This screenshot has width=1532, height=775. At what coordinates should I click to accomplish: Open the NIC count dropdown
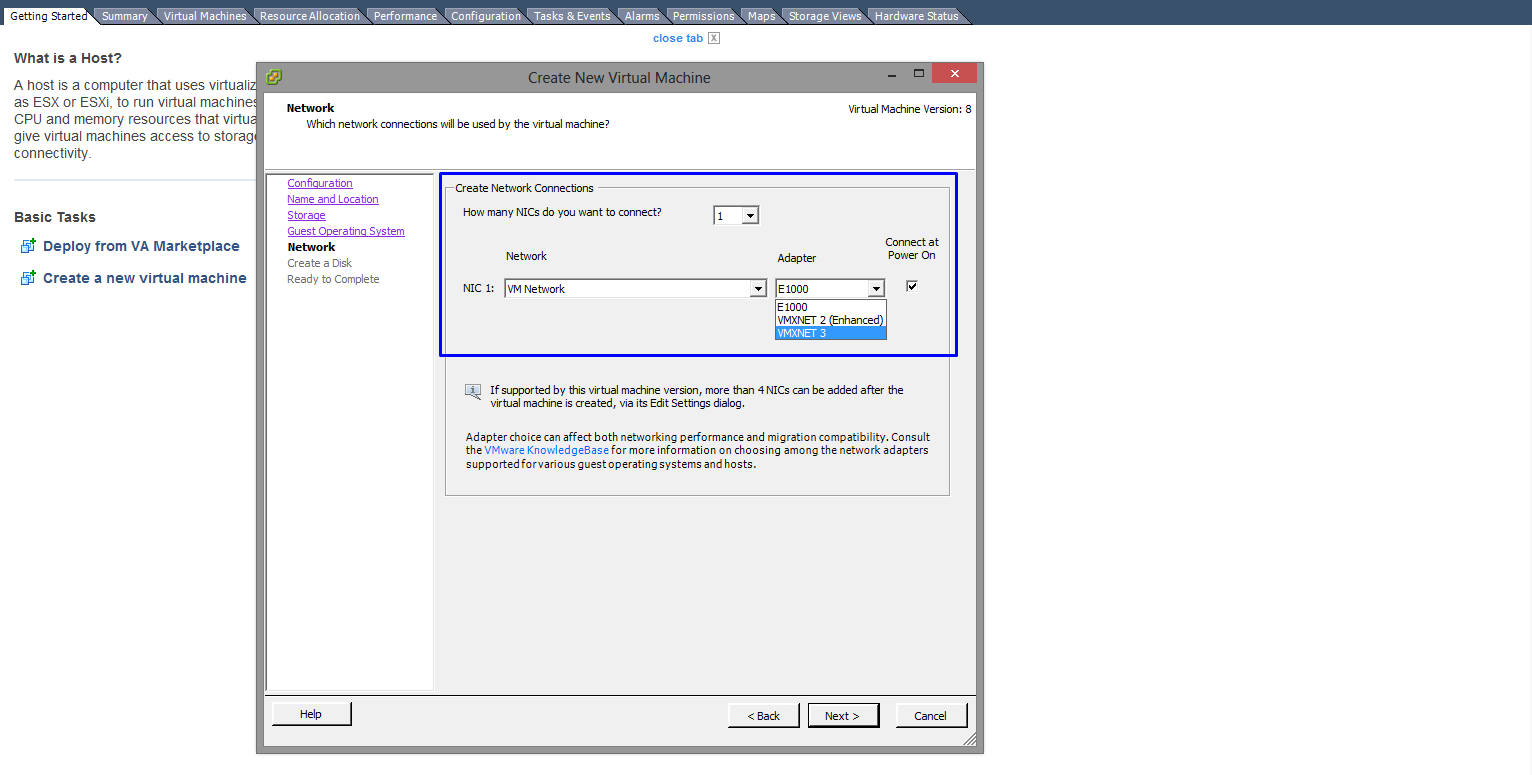click(x=750, y=215)
